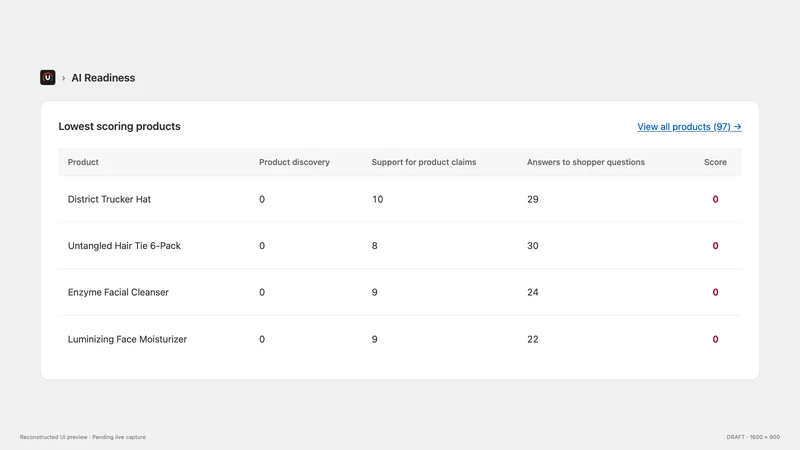Click the Lowest scoring products heading
This screenshot has height=450, width=800.
(x=119, y=127)
